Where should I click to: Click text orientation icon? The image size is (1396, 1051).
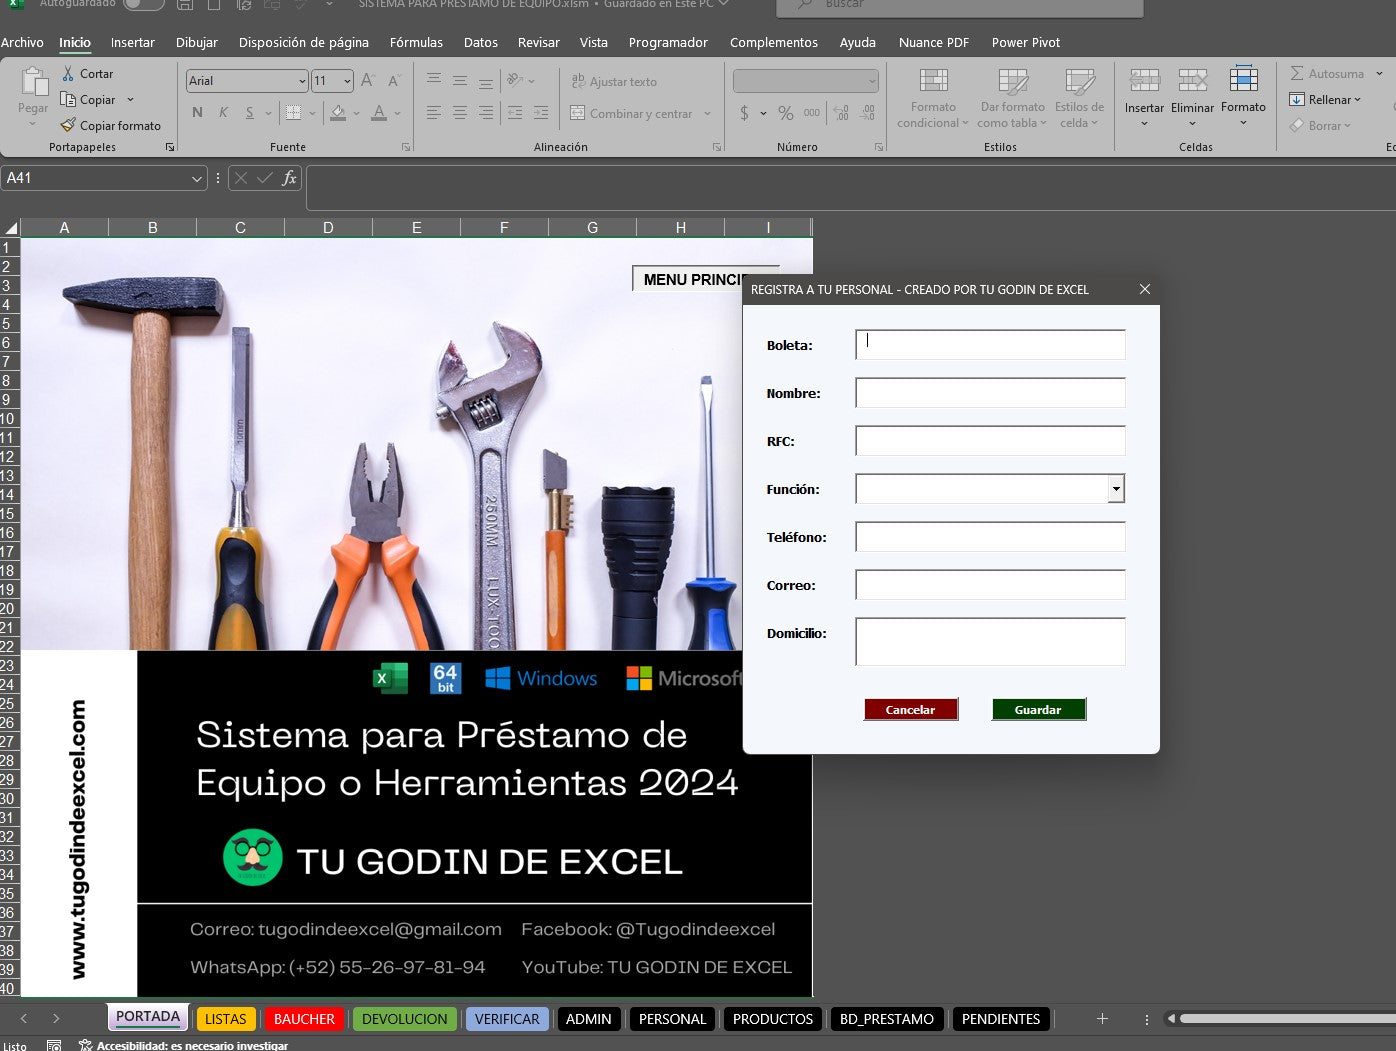point(515,81)
